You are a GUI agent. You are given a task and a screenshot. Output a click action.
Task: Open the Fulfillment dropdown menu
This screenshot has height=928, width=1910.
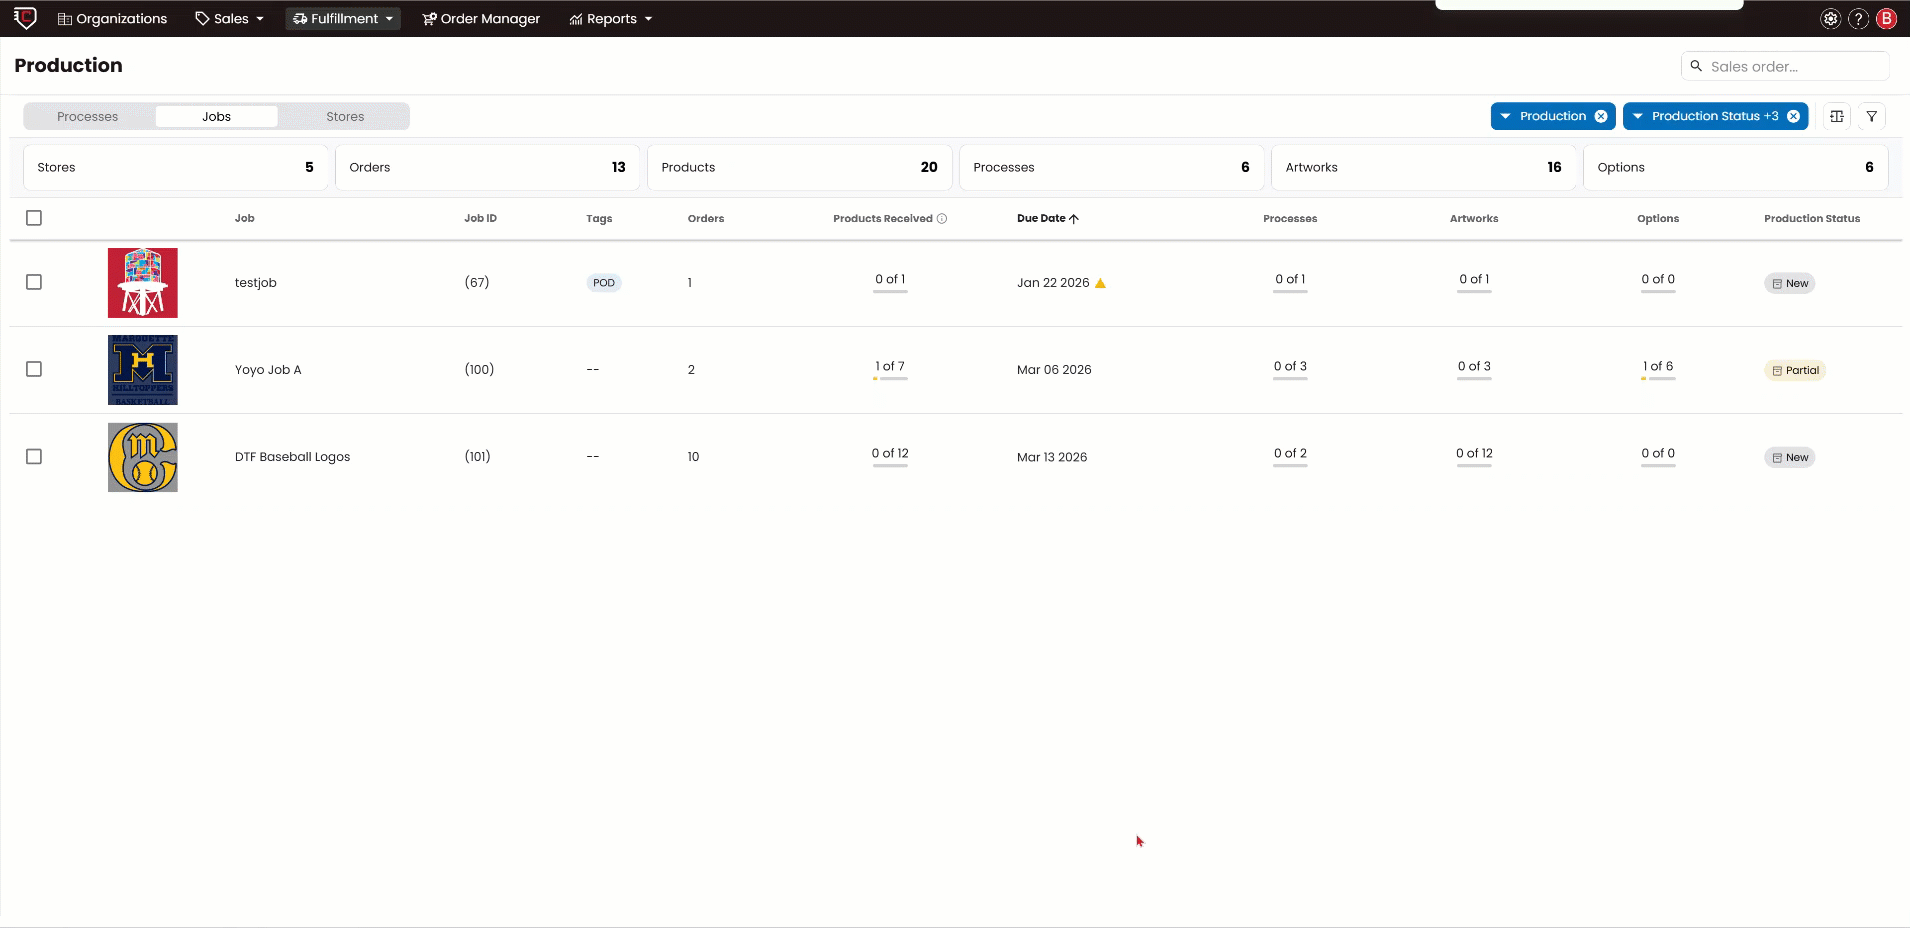pyautogui.click(x=343, y=19)
